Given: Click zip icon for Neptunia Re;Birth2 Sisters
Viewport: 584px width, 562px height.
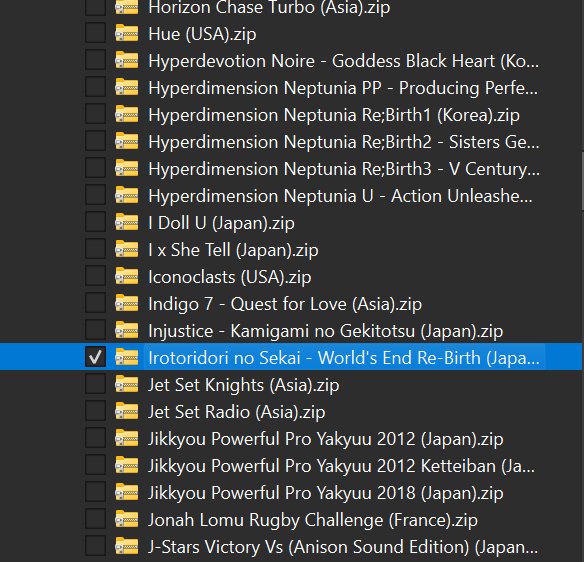Looking at the screenshot, I should pyautogui.click(x=127, y=142).
